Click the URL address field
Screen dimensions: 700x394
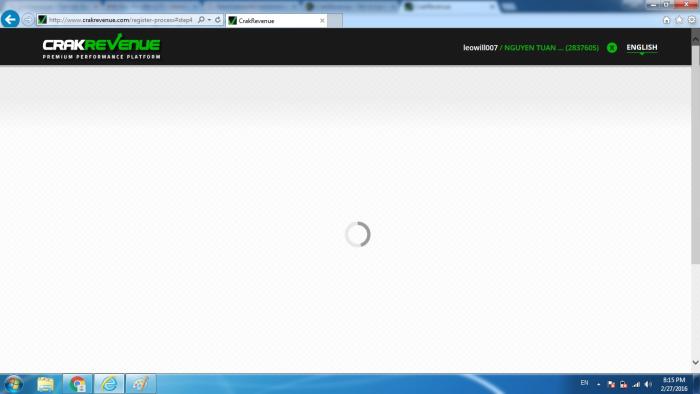pyautogui.click(x=121, y=20)
